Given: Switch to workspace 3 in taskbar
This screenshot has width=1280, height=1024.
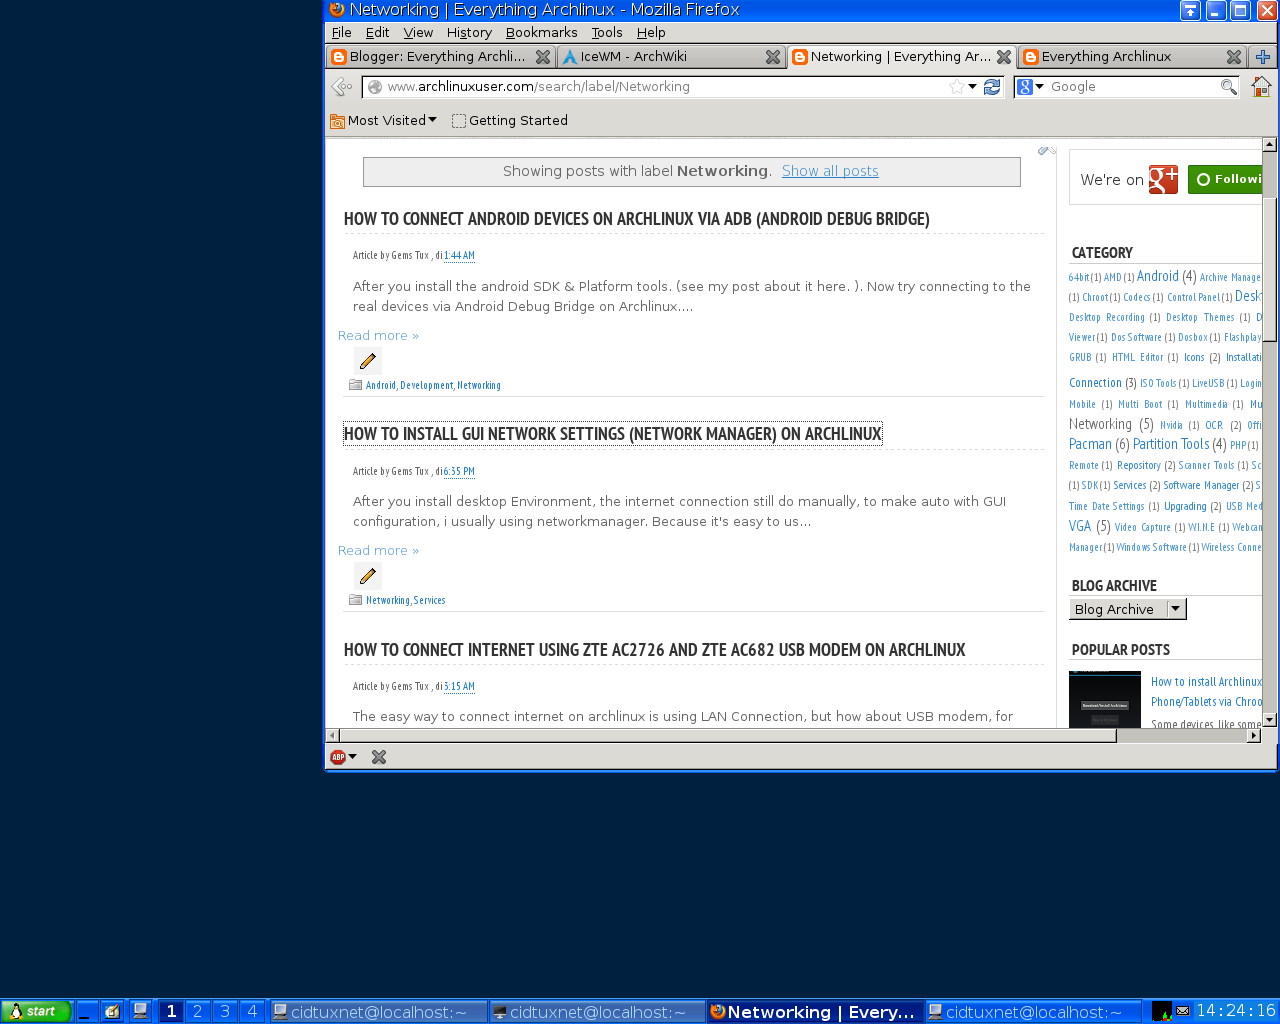Looking at the screenshot, I should [x=225, y=1011].
